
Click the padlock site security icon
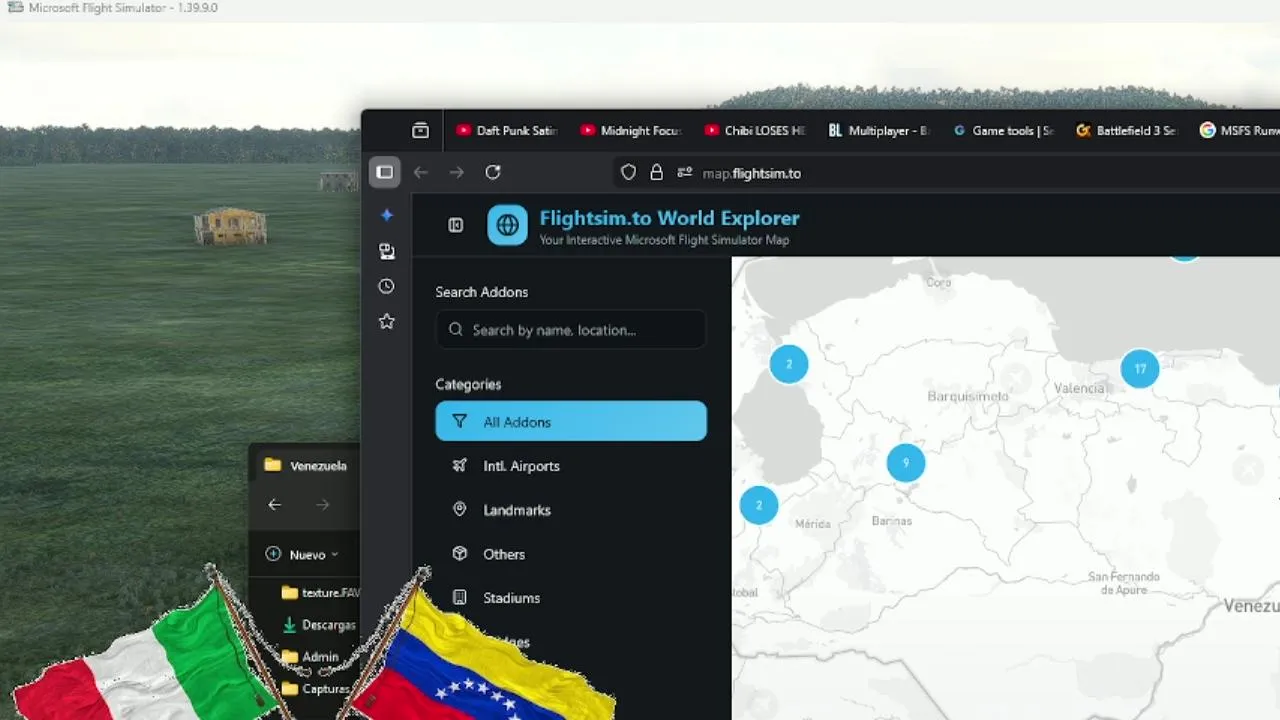(x=656, y=173)
